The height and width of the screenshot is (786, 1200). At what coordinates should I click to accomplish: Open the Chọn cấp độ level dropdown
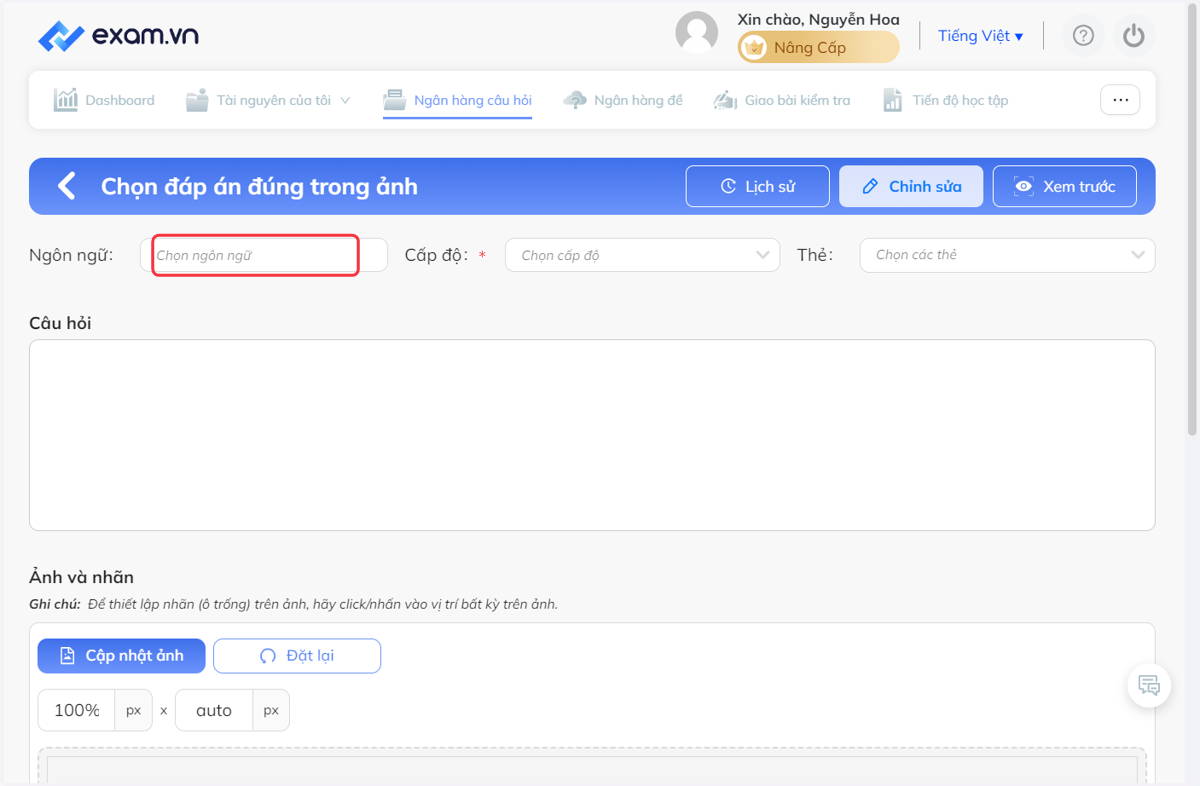[x=642, y=255]
